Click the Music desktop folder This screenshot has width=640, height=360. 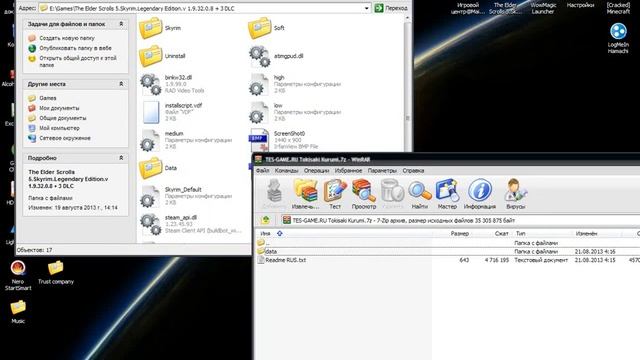click(18, 312)
